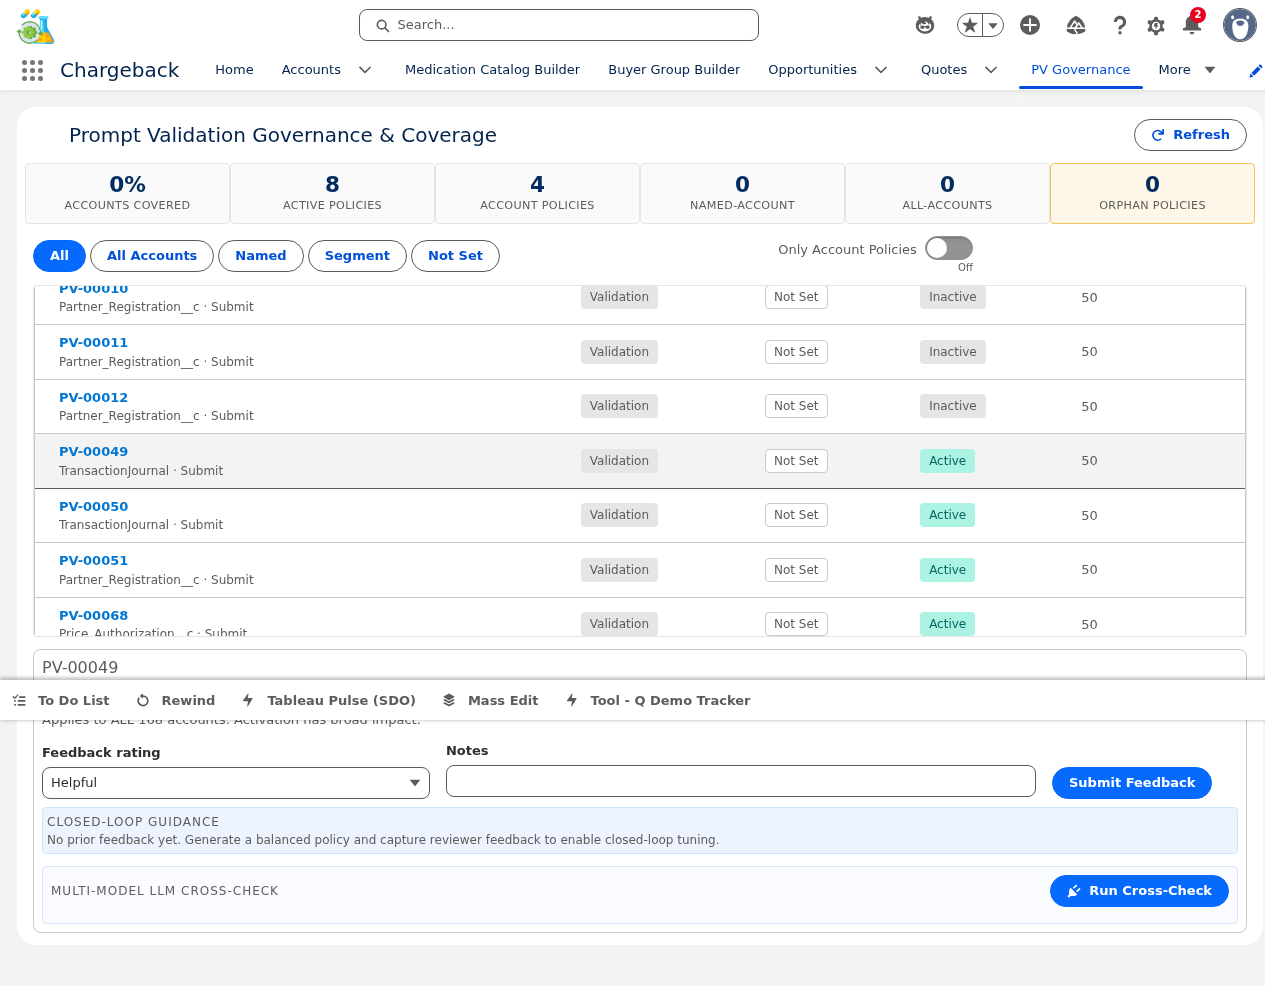Open the Accounts tab

click(x=311, y=70)
